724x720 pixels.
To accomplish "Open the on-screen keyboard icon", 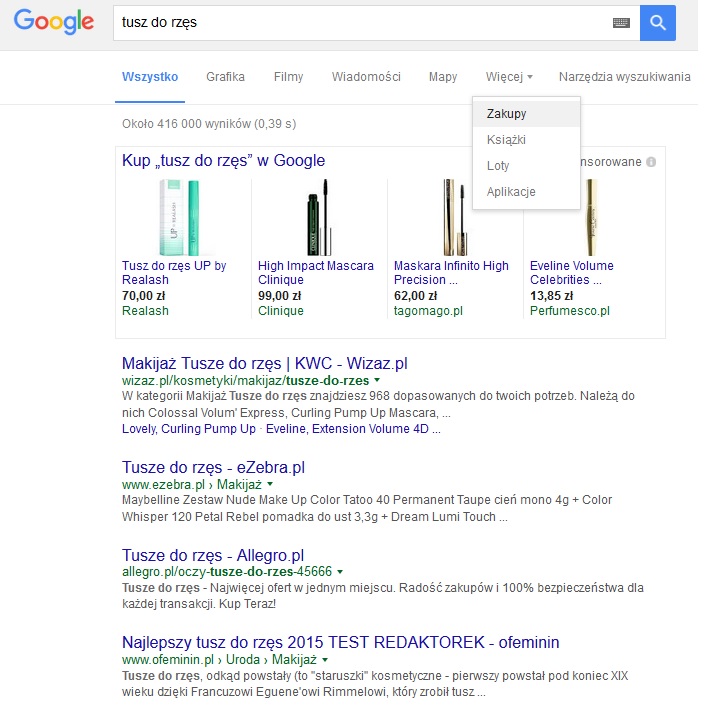I will pyautogui.click(x=621, y=23).
